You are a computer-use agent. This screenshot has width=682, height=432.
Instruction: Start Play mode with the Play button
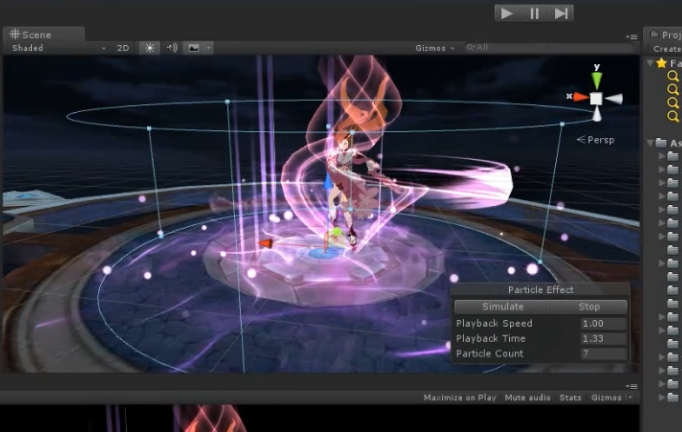[x=508, y=13]
